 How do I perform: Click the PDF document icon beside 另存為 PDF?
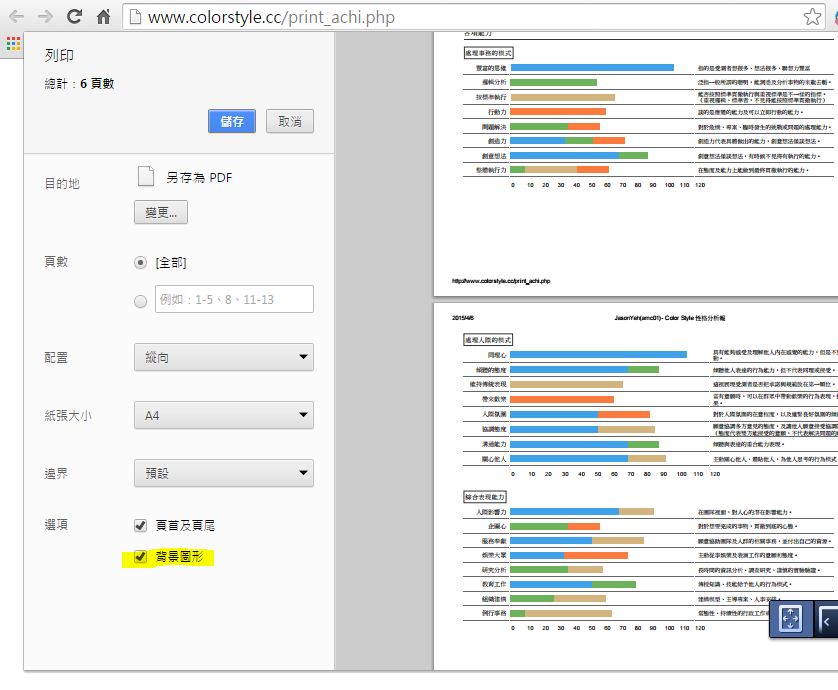[146, 177]
